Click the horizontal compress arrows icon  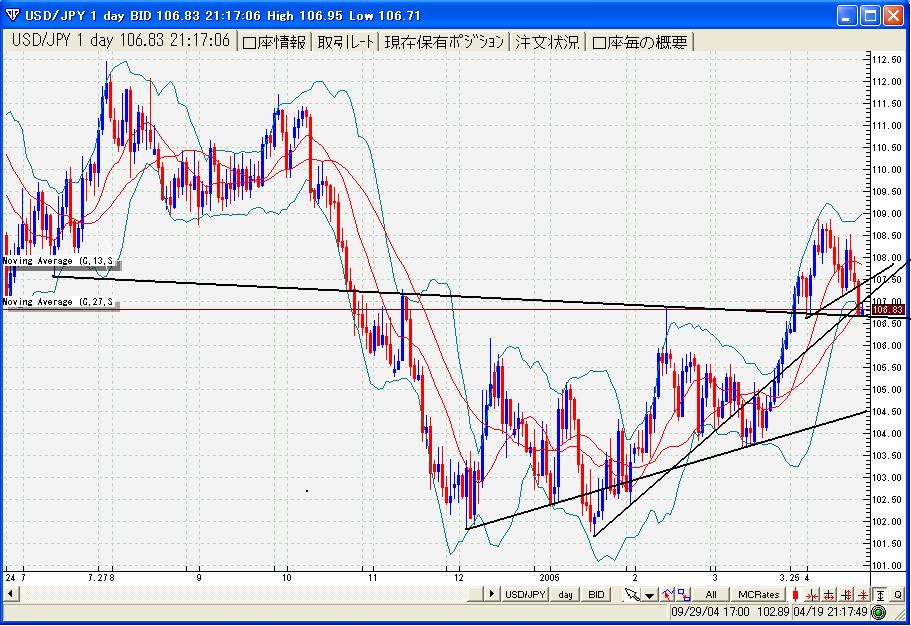pyautogui.click(x=811, y=594)
